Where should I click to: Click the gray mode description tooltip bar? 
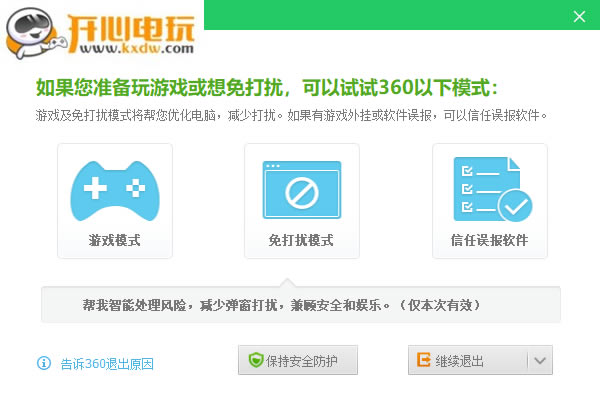point(300,305)
